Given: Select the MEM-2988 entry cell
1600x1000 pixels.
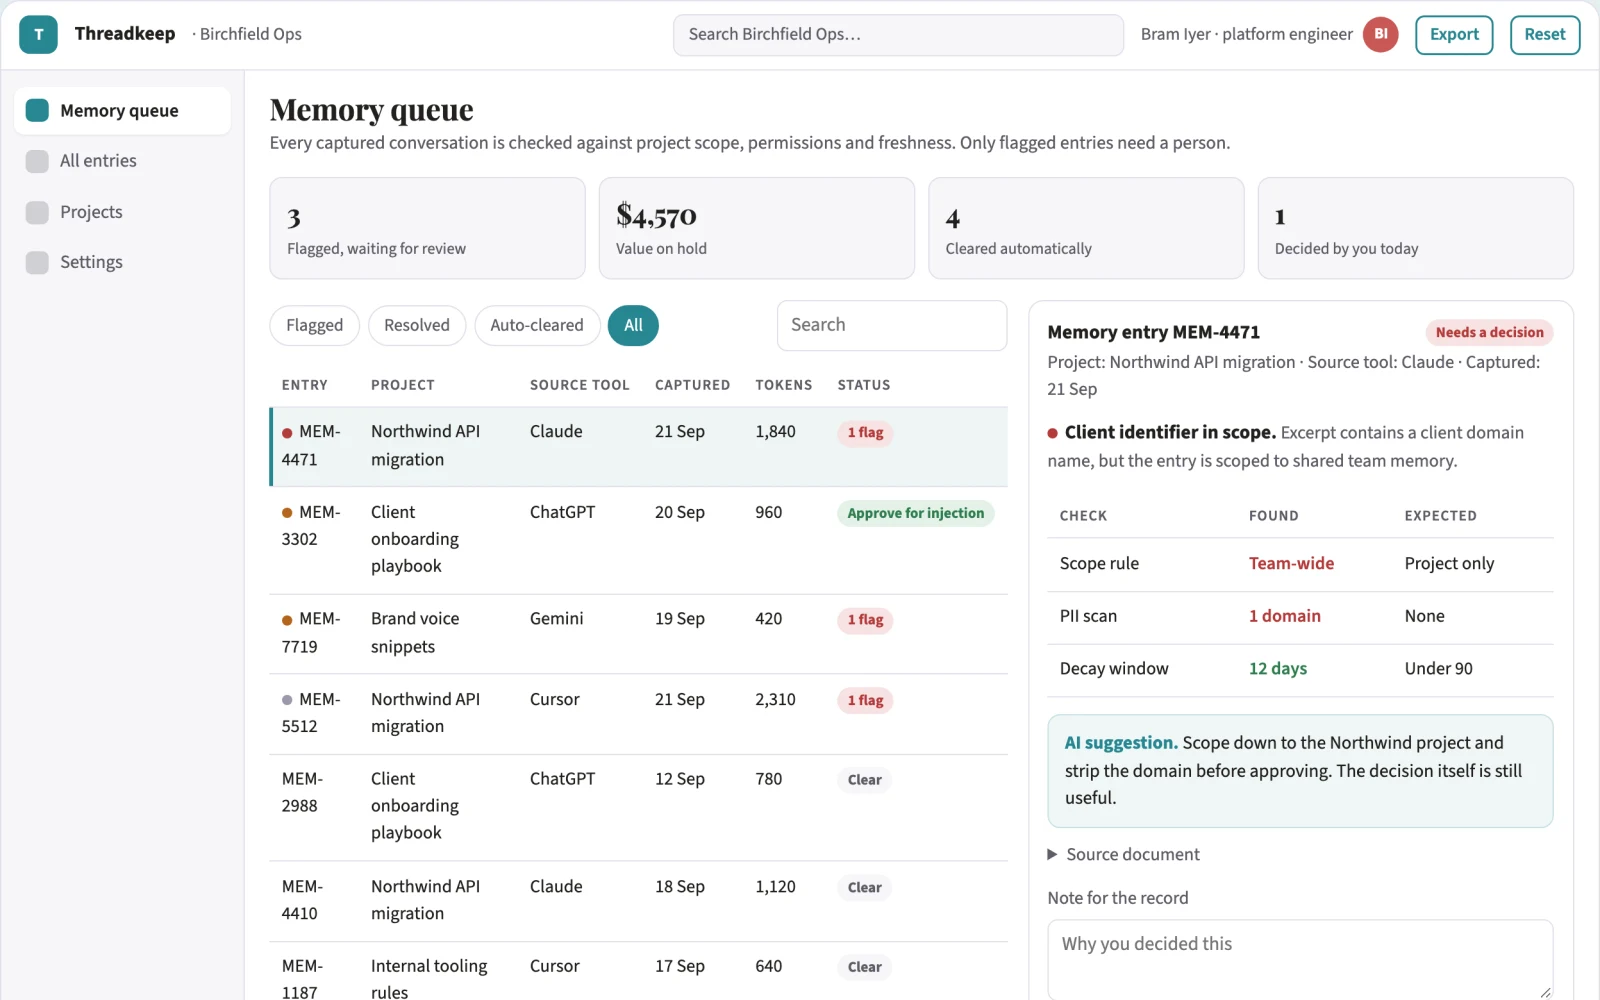Looking at the screenshot, I should point(314,807).
